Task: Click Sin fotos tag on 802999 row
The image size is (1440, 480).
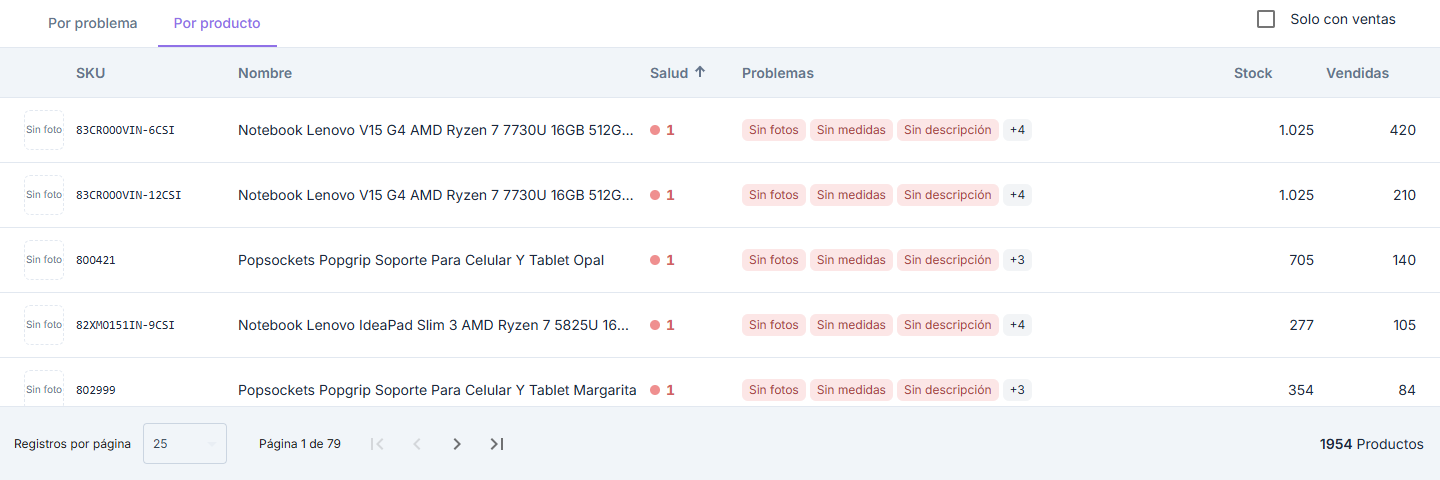Action: pos(774,390)
